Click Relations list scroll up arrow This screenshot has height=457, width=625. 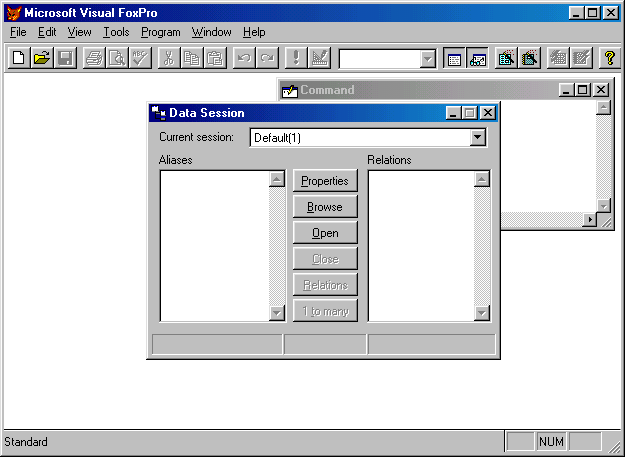pos(482,179)
